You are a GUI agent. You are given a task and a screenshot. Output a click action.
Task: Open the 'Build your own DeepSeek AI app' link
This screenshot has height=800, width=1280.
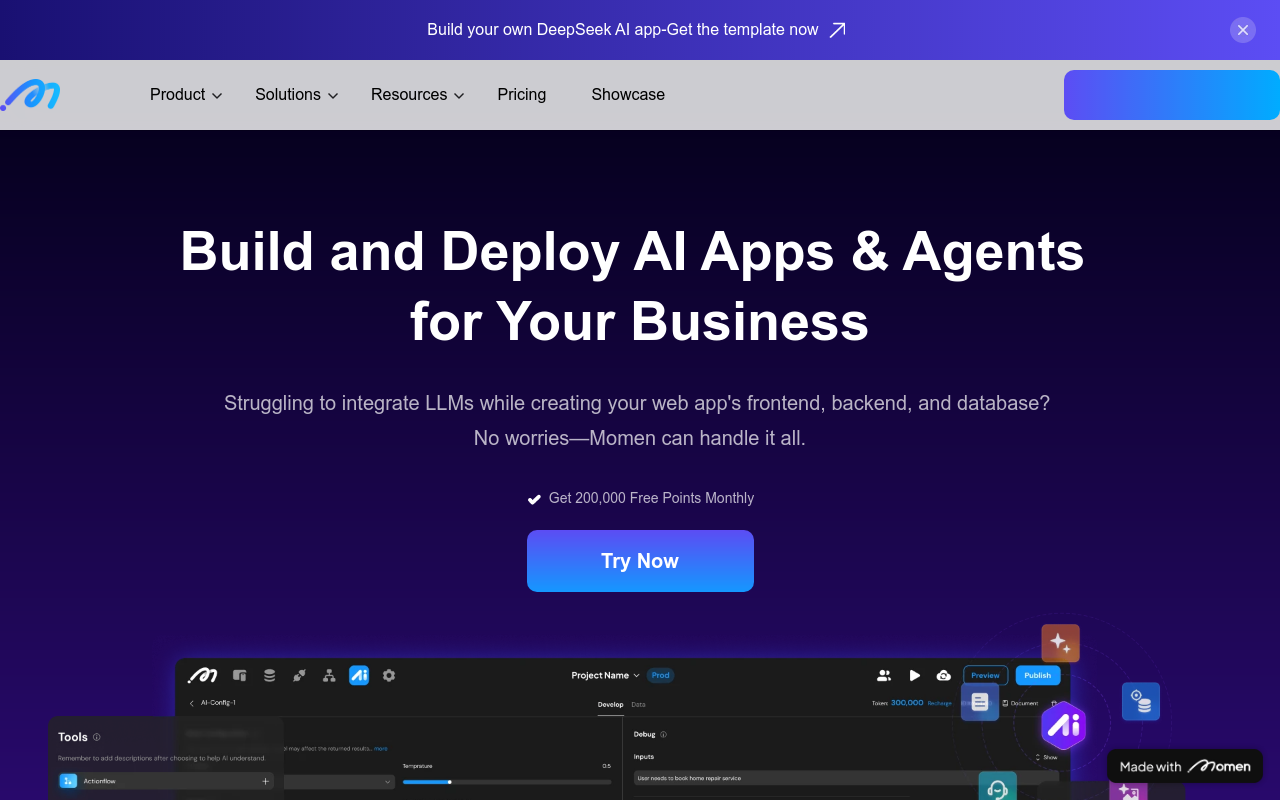click(623, 30)
